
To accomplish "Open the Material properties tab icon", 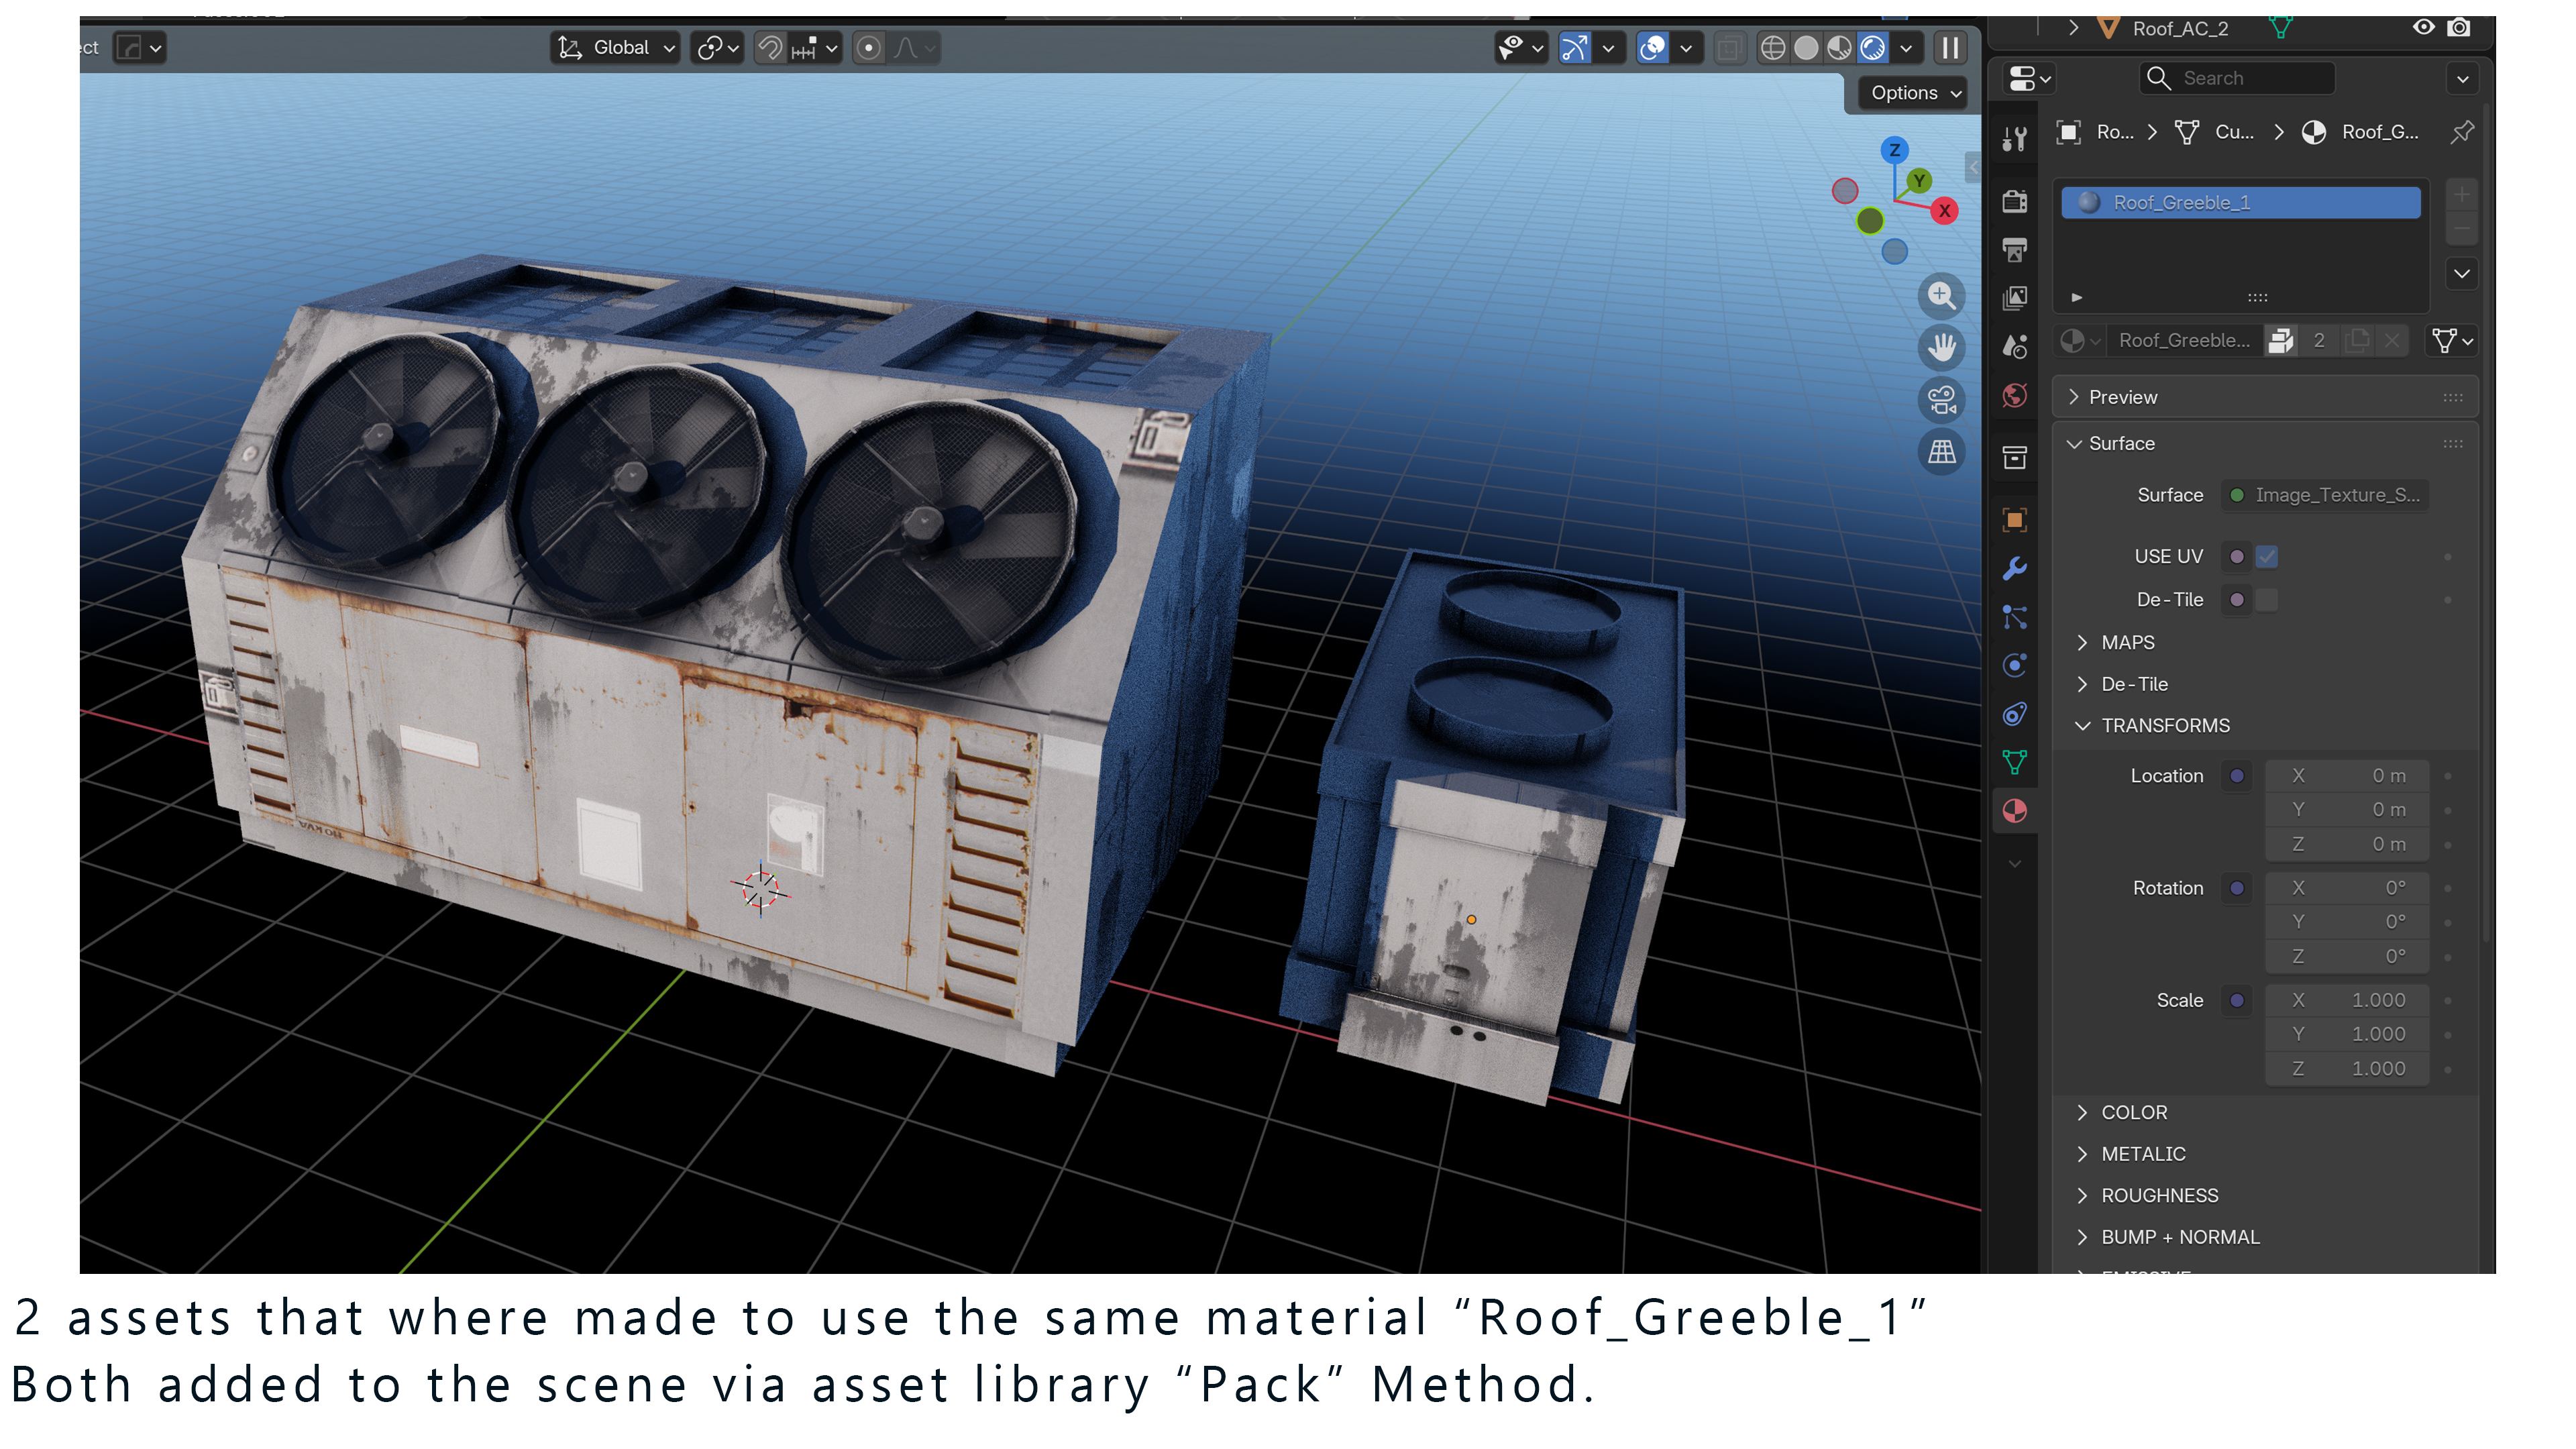I will (2014, 810).
